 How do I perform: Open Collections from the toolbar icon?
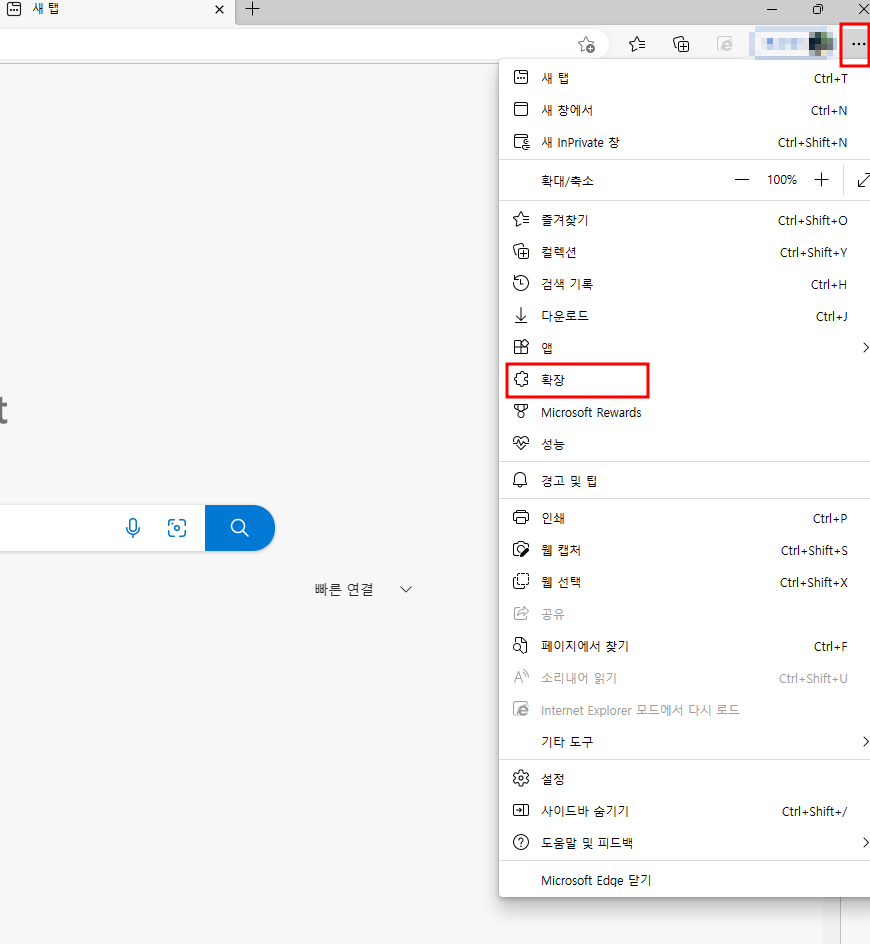tap(680, 44)
